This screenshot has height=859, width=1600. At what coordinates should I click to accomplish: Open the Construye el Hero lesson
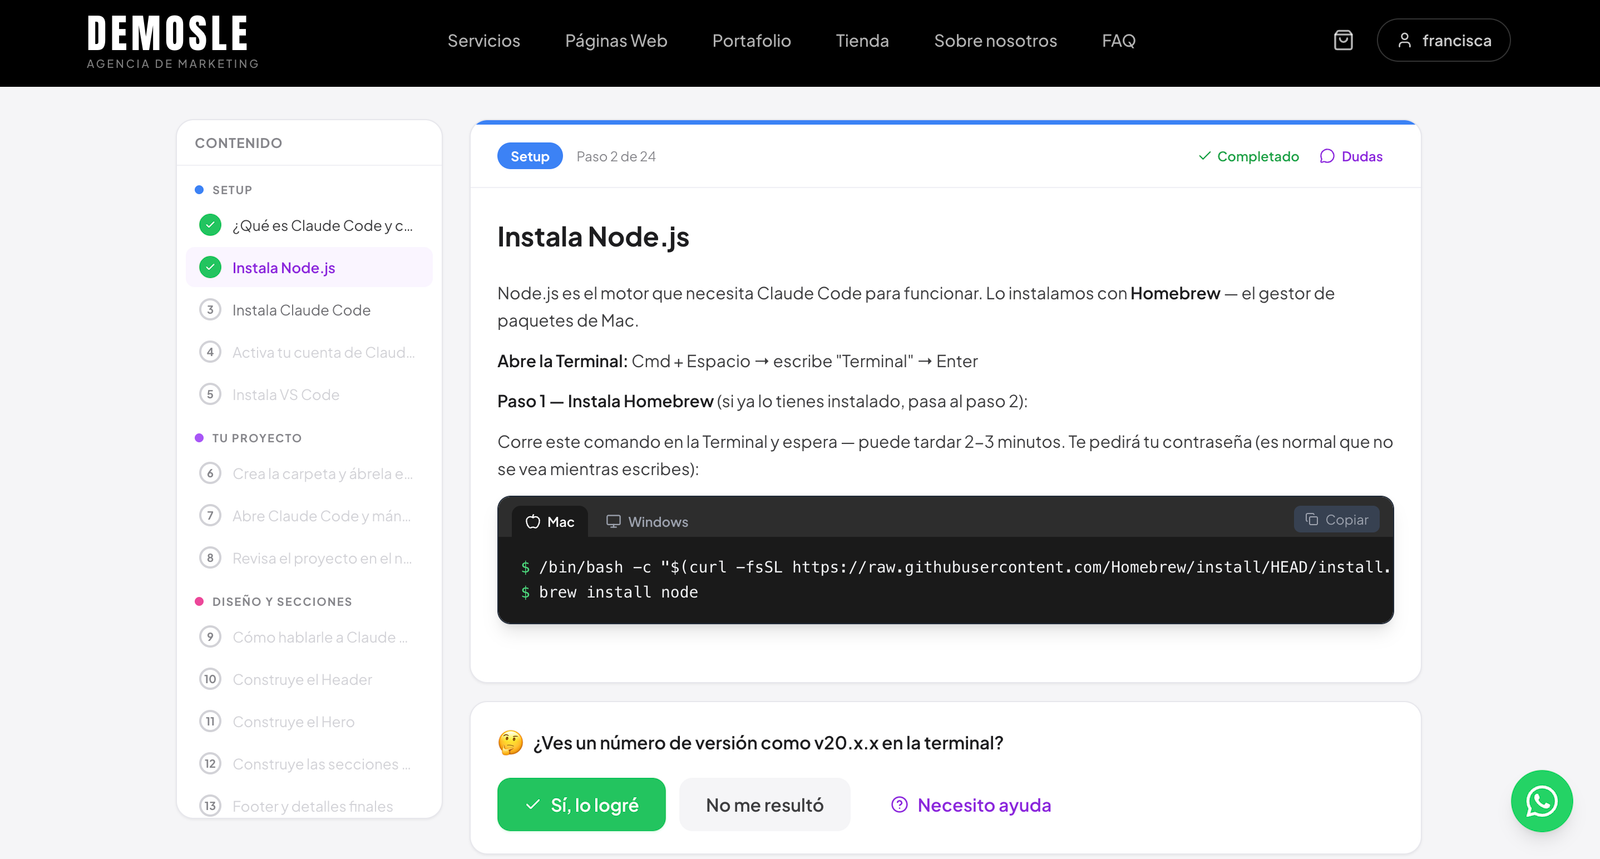[x=310, y=721]
